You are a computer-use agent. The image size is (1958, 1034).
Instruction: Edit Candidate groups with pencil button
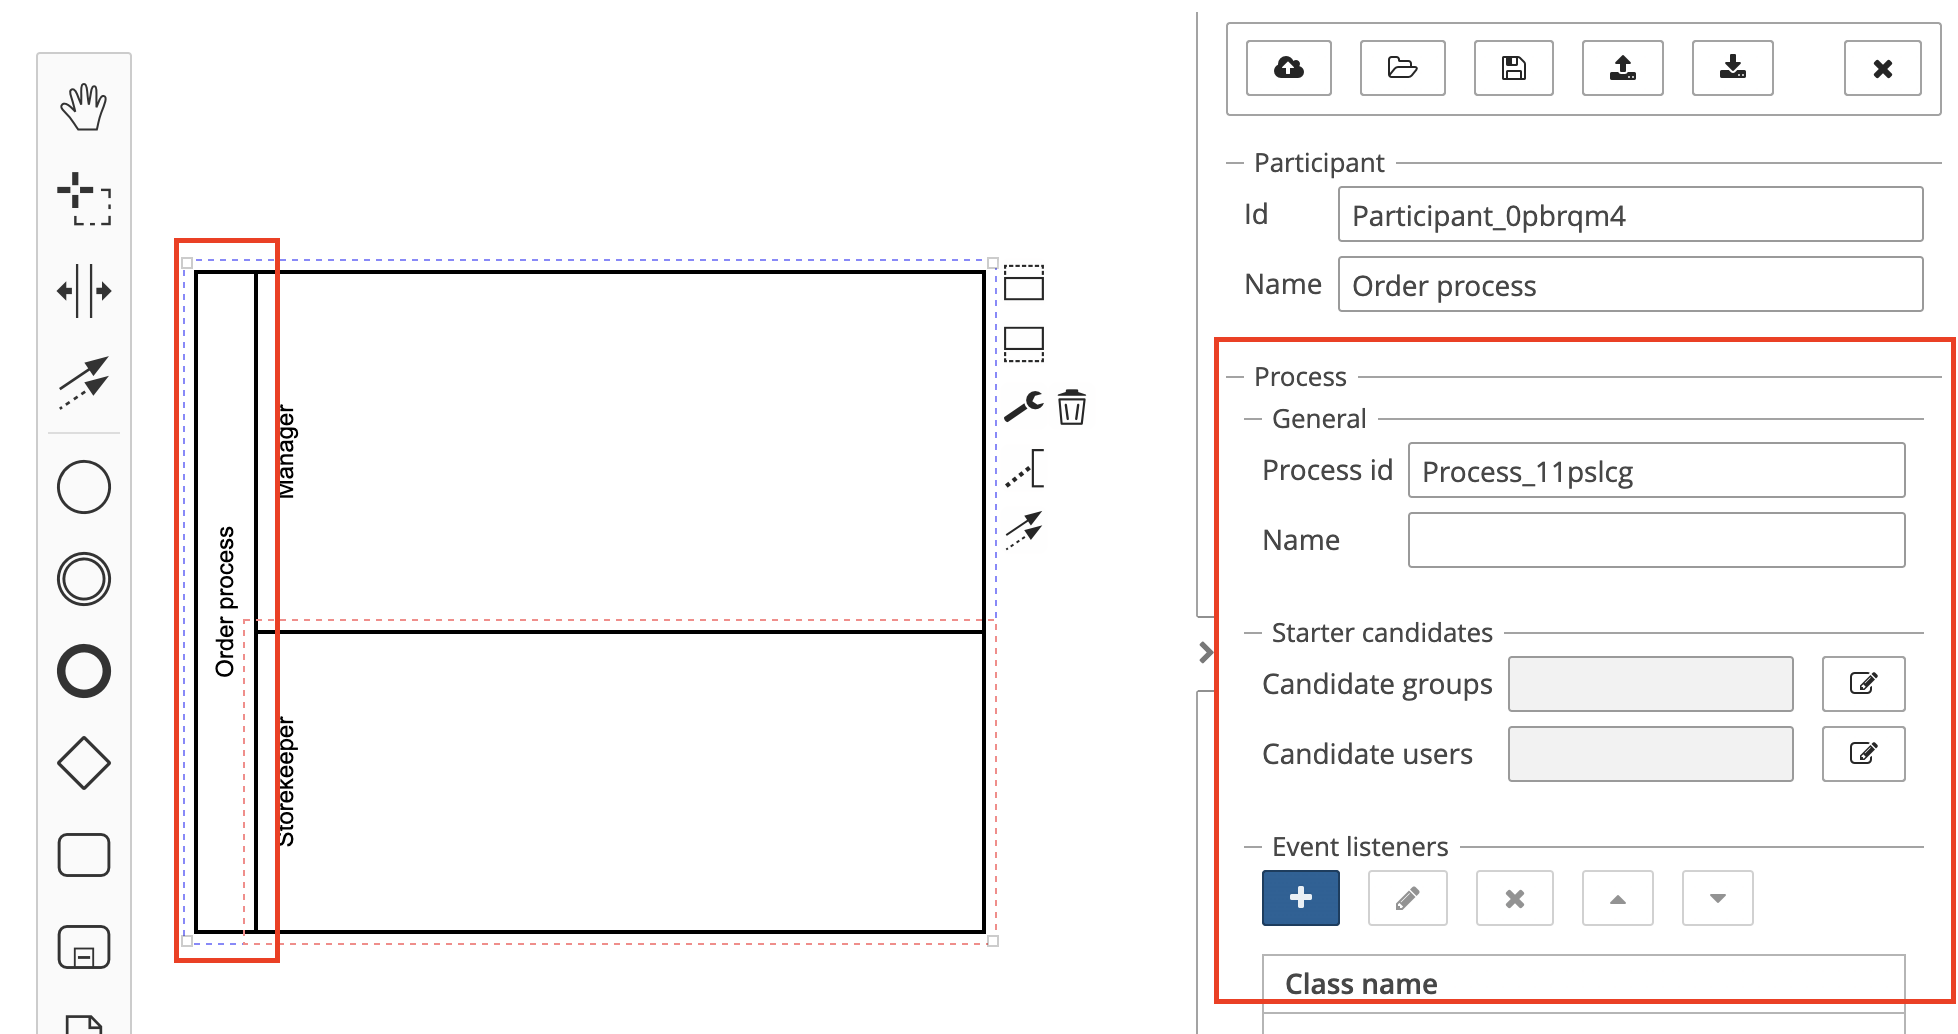pos(1864,684)
